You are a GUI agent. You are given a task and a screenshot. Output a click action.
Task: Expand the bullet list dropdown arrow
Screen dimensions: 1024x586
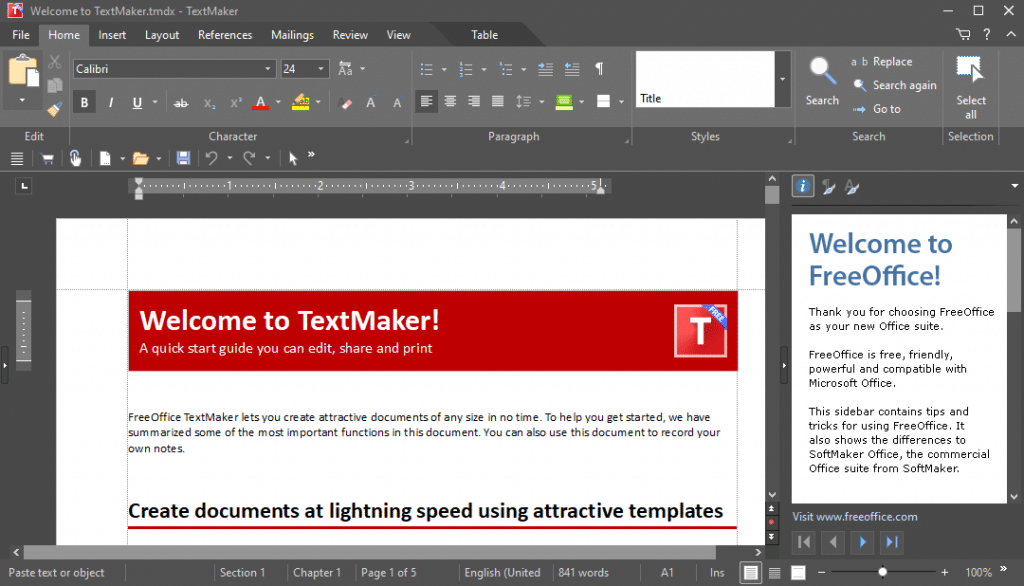click(444, 69)
